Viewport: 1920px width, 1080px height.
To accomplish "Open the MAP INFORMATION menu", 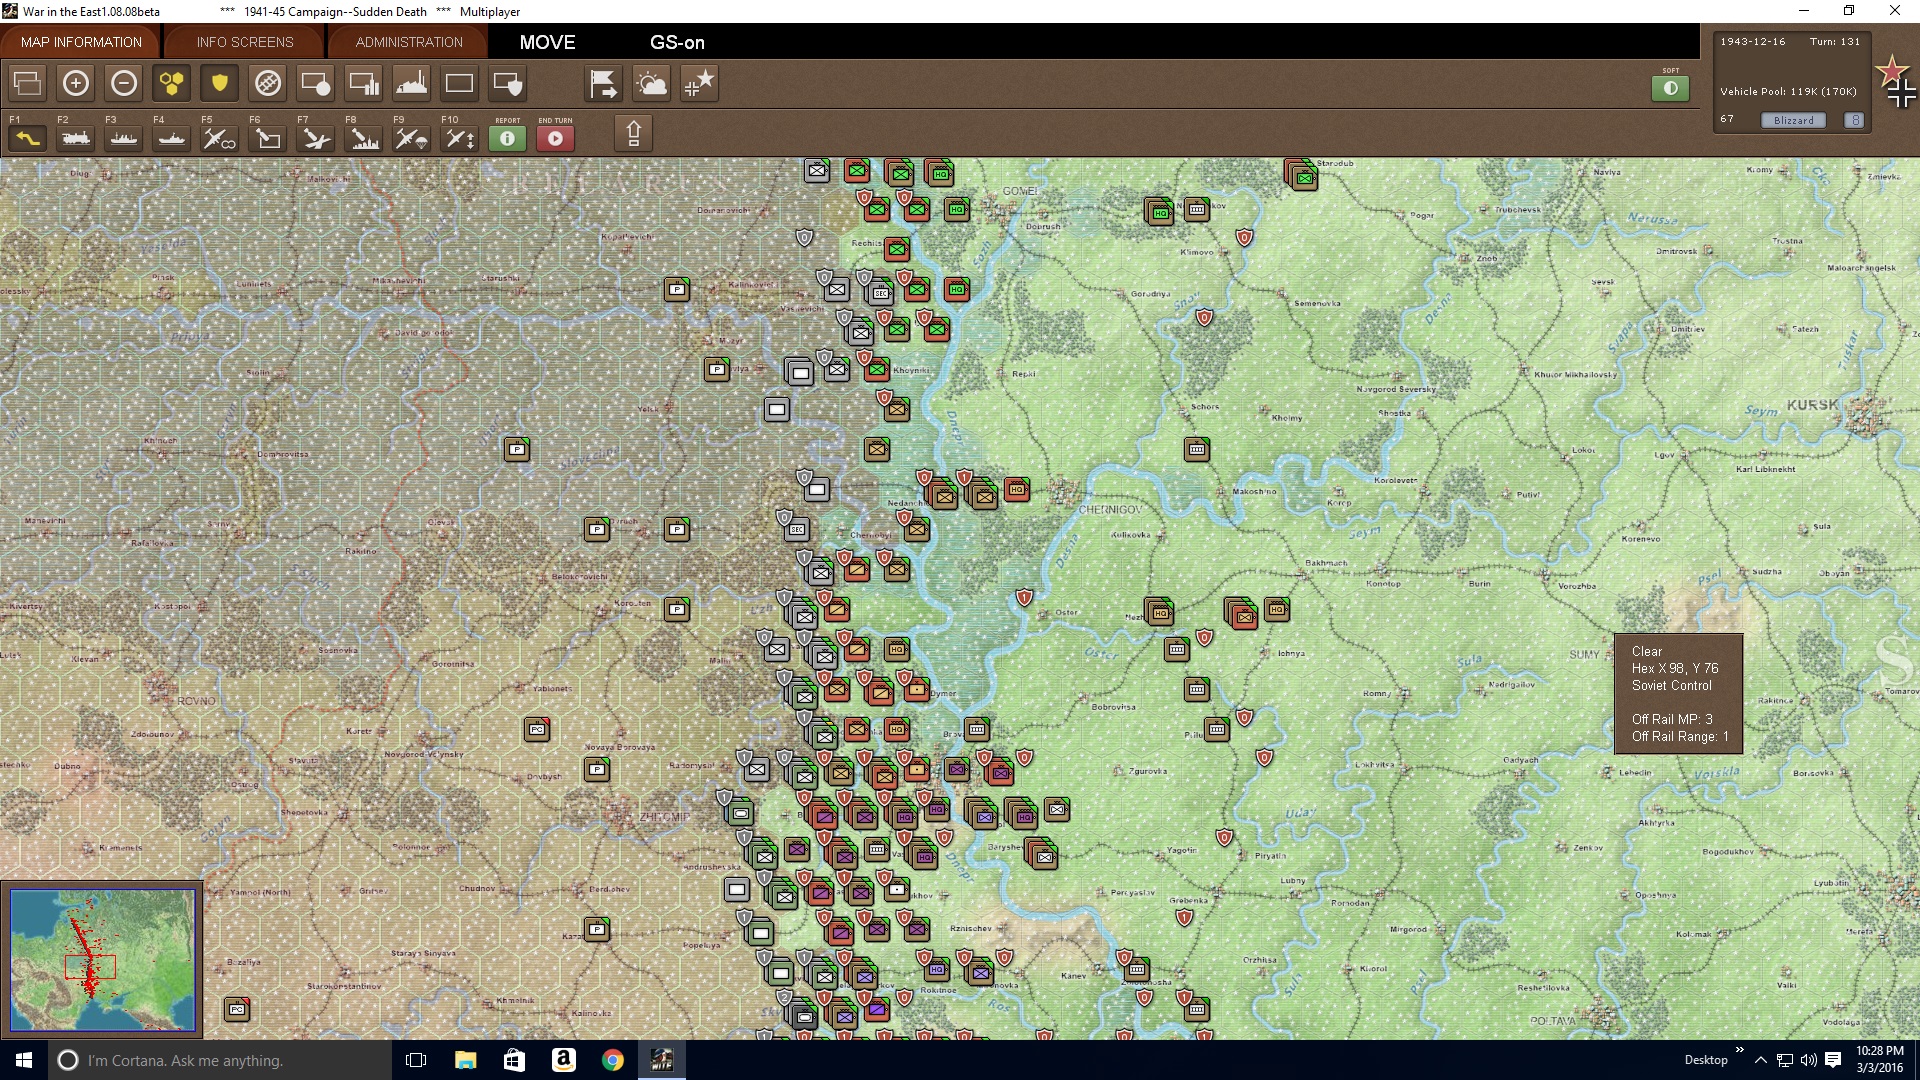I will coord(80,42).
